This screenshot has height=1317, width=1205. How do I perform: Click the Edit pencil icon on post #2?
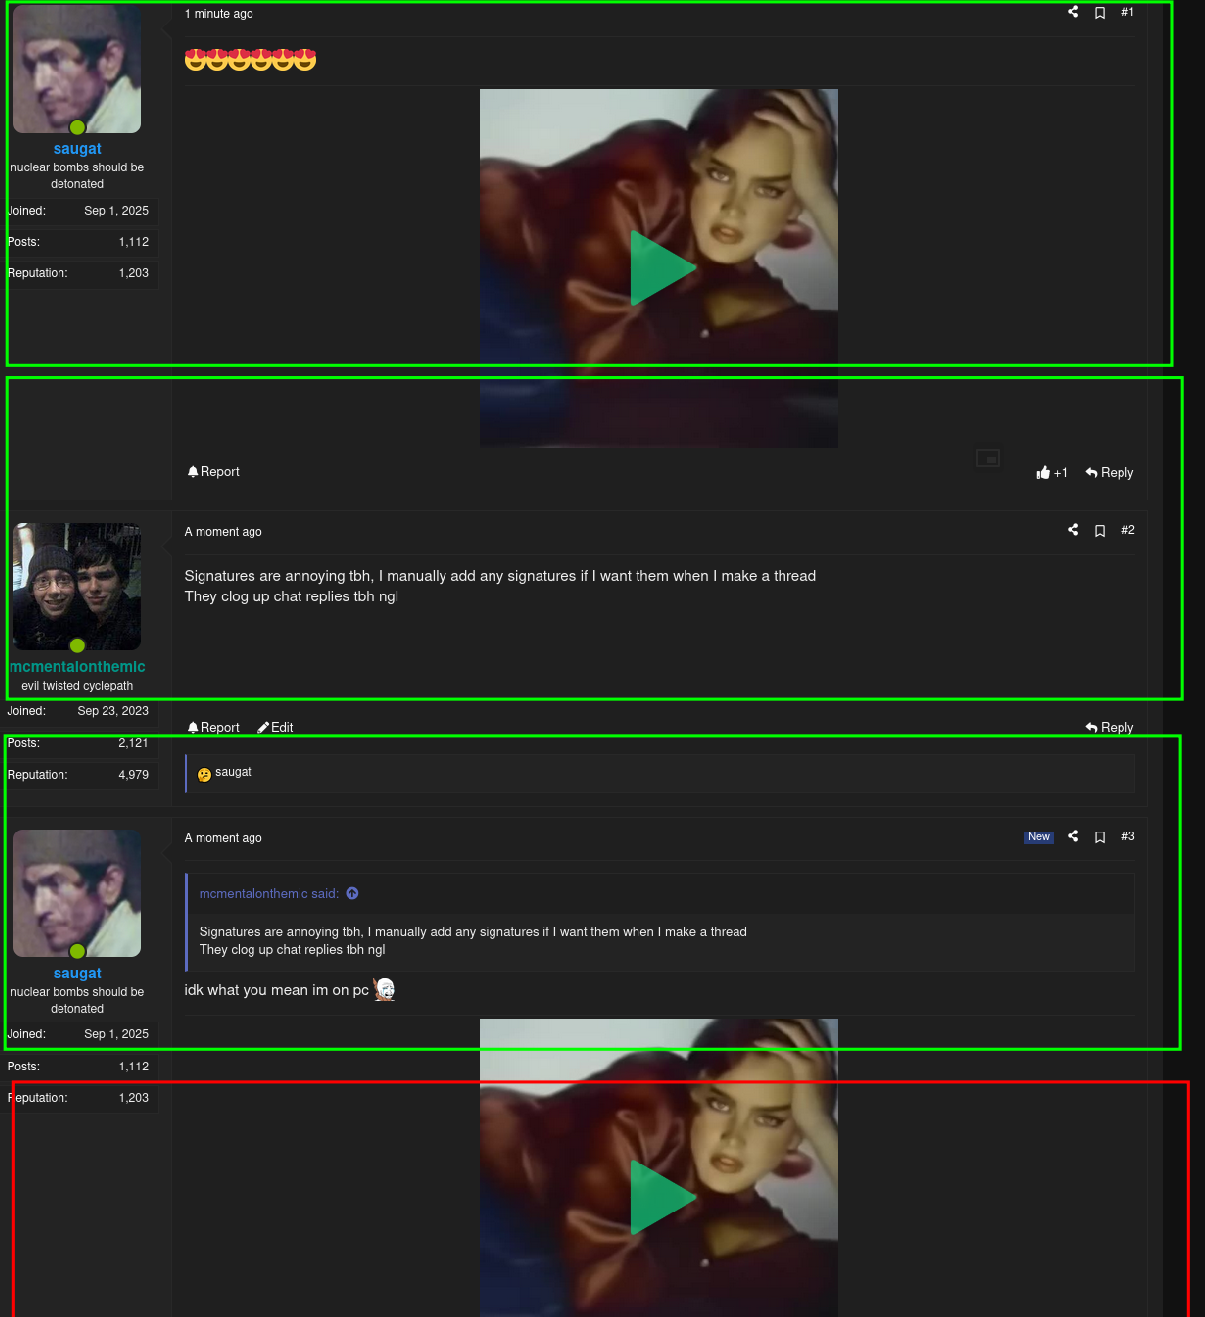(x=262, y=727)
